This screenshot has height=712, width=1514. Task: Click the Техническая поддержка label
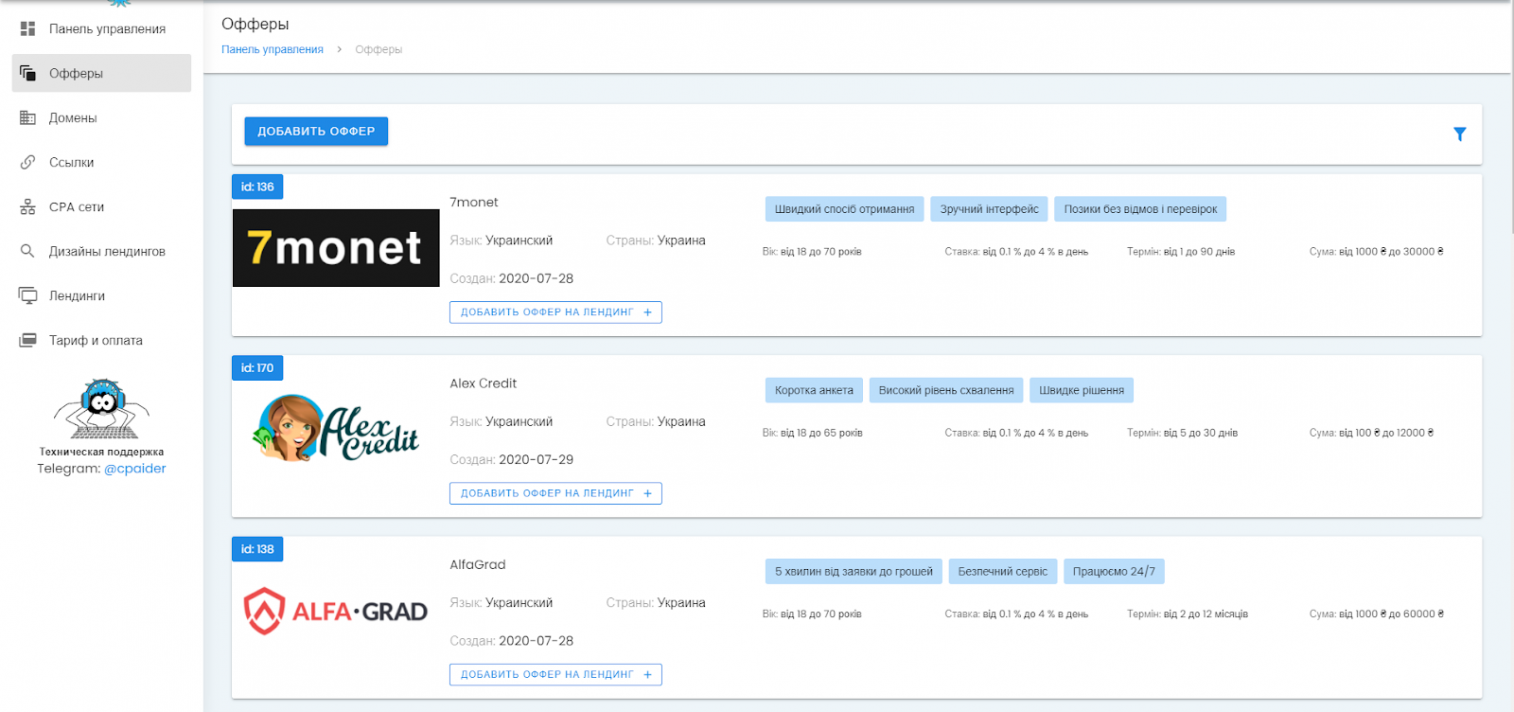(101, 452)
